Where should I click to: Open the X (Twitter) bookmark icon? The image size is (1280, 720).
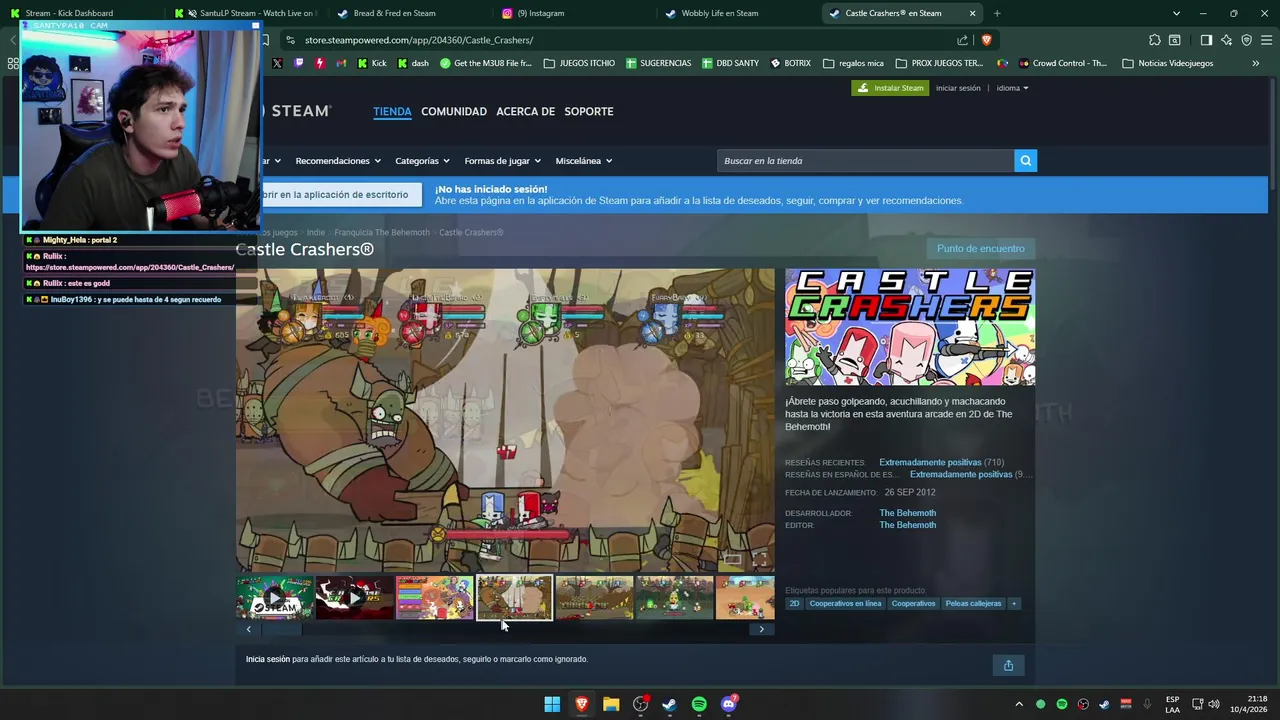pyautogui.click(x=277, y=63)
